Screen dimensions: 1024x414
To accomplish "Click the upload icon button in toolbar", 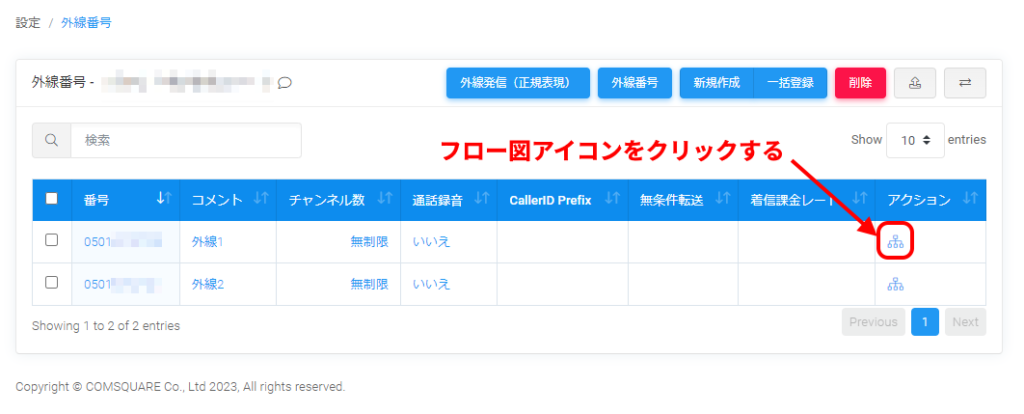I will point(915,84).
